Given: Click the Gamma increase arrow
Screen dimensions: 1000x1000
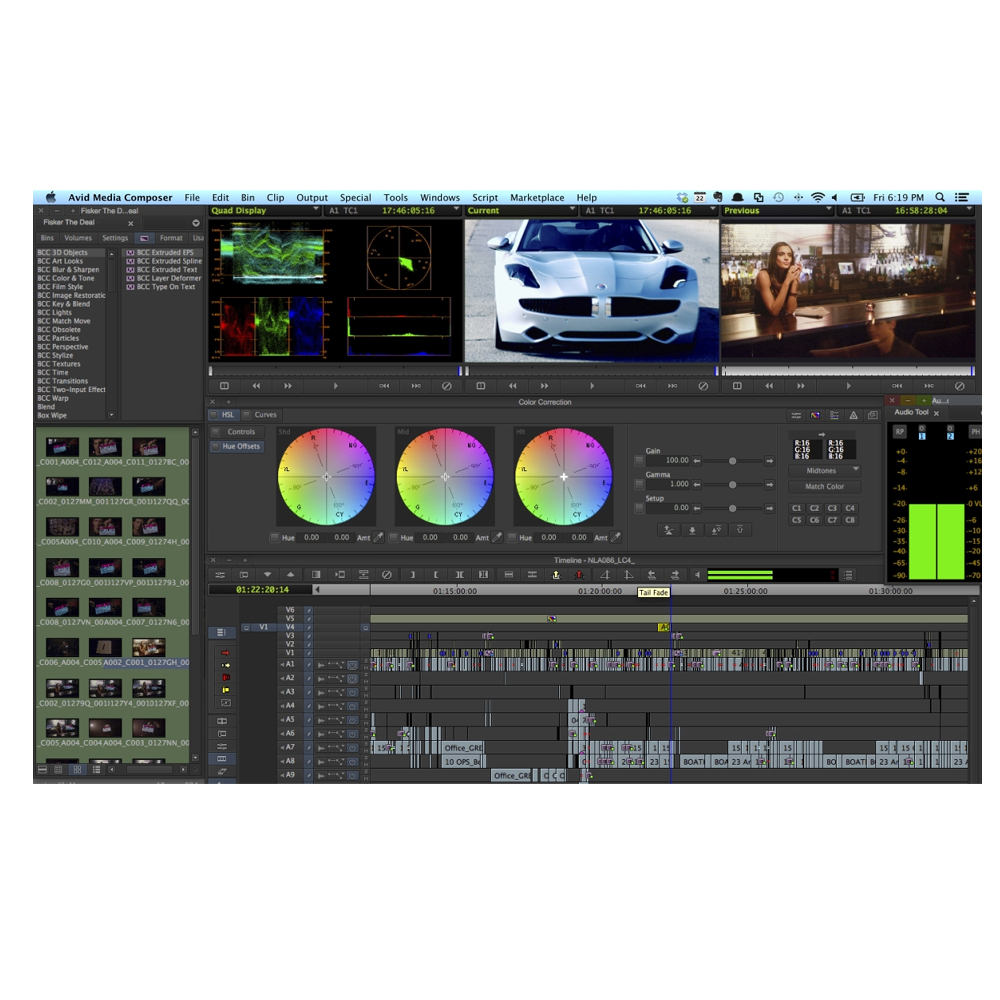Looking at the screenshot, I should pyautogui.click(x=770, y=485).
